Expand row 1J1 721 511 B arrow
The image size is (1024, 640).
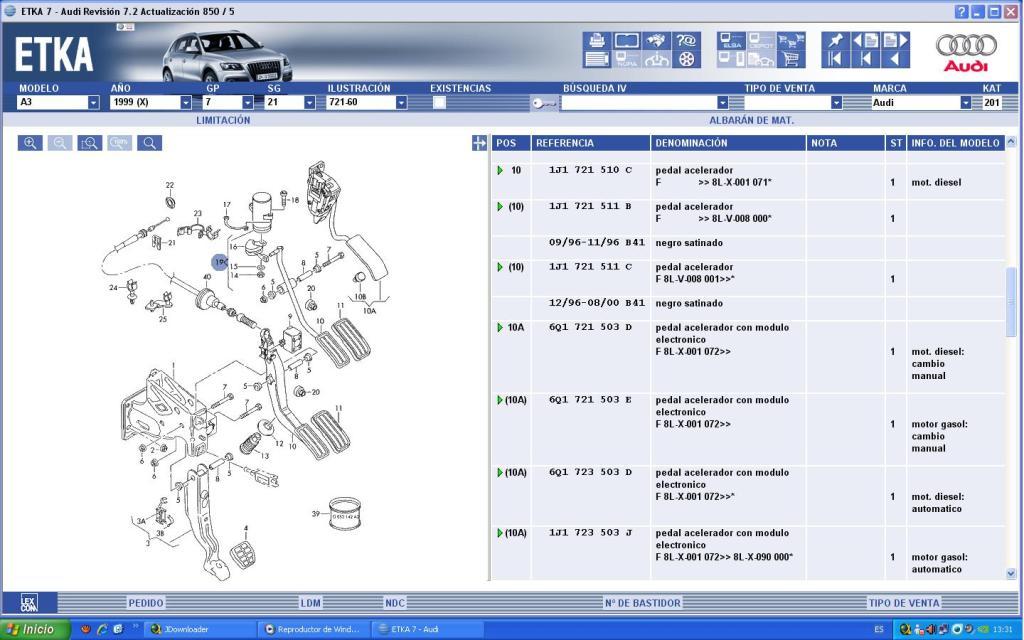click(x=500, y=207)
